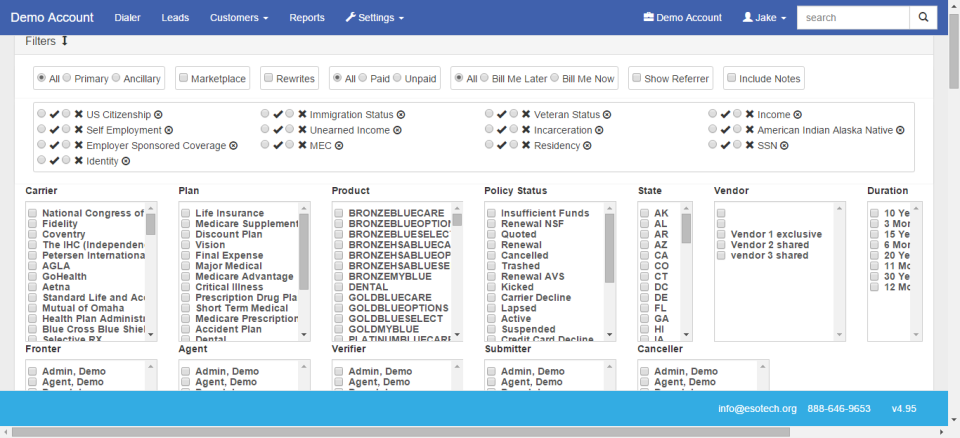Clear the SSN filter circle-x icon
The width and height of the screenshot is (960, 438).
pyautogui.click(x=784, y=146)
